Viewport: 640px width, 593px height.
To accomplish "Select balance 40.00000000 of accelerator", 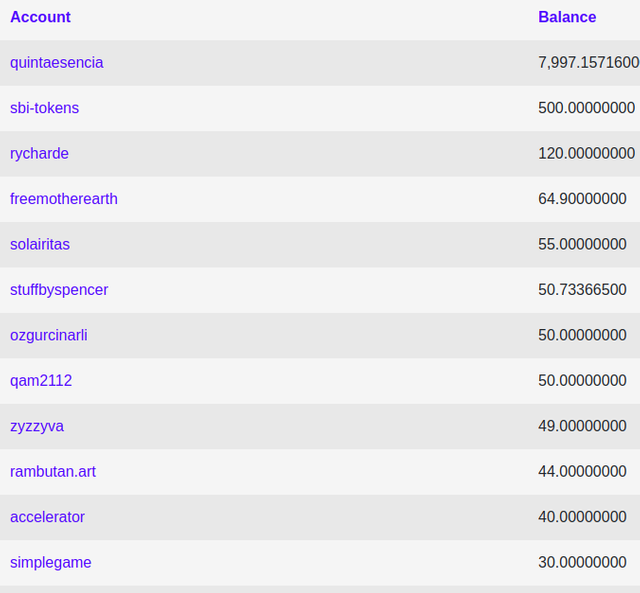I will (x=582, y=517).
